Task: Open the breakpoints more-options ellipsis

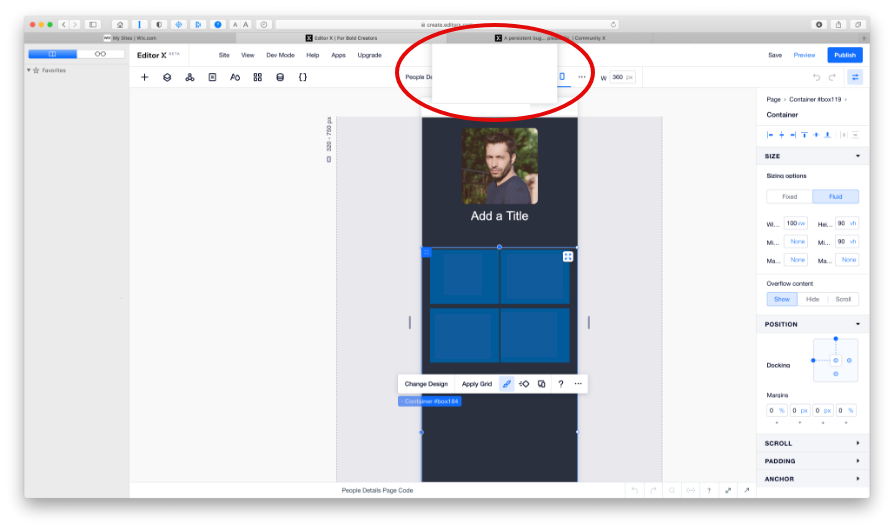Action: click(x=582, y=76)
